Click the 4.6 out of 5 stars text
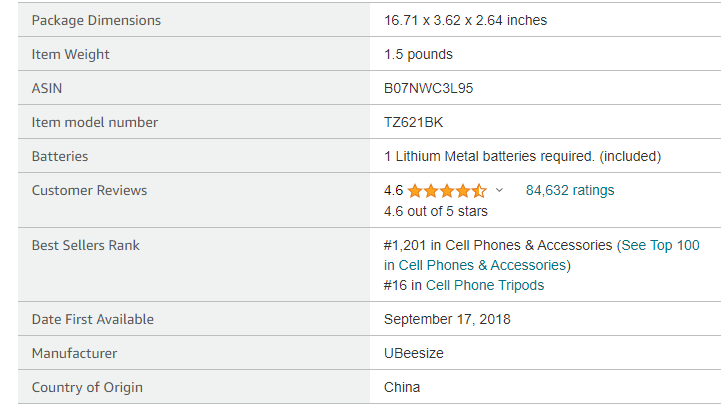 (x=435, y=211)
